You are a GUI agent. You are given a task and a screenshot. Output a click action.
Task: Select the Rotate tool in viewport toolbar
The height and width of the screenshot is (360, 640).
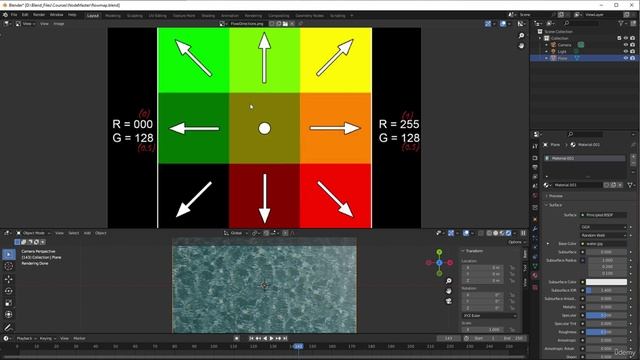pos(9,291)
